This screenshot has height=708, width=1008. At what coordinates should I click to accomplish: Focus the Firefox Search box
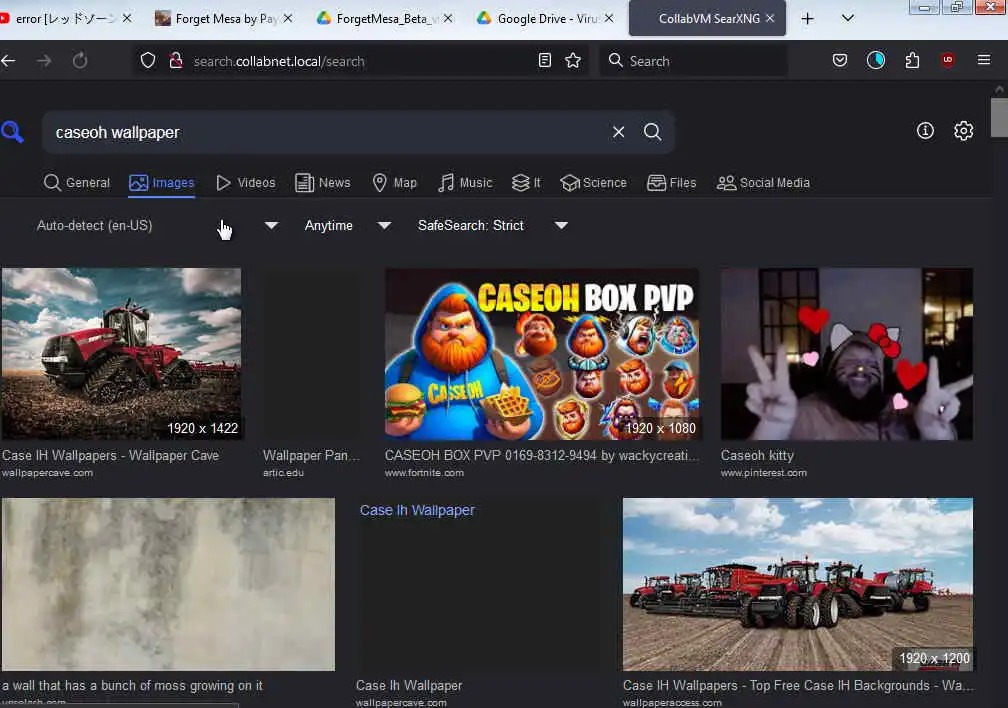pyautogui.click(x=693, y=61)
